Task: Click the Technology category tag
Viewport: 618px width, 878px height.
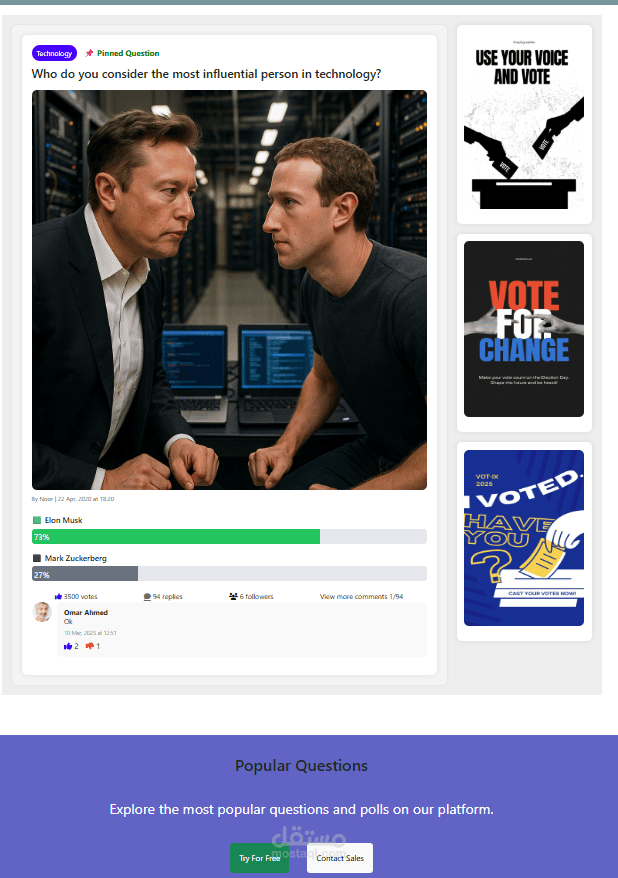Action: point(54,53)
